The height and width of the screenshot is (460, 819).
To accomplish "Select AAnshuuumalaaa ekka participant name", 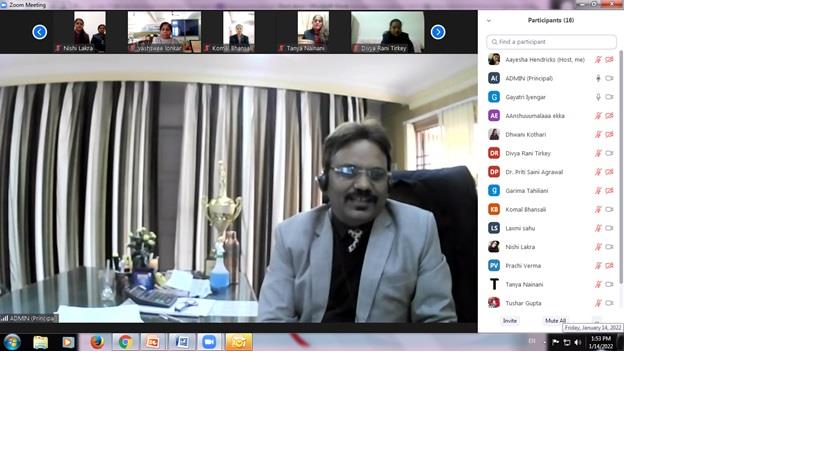I will [534, 116].
